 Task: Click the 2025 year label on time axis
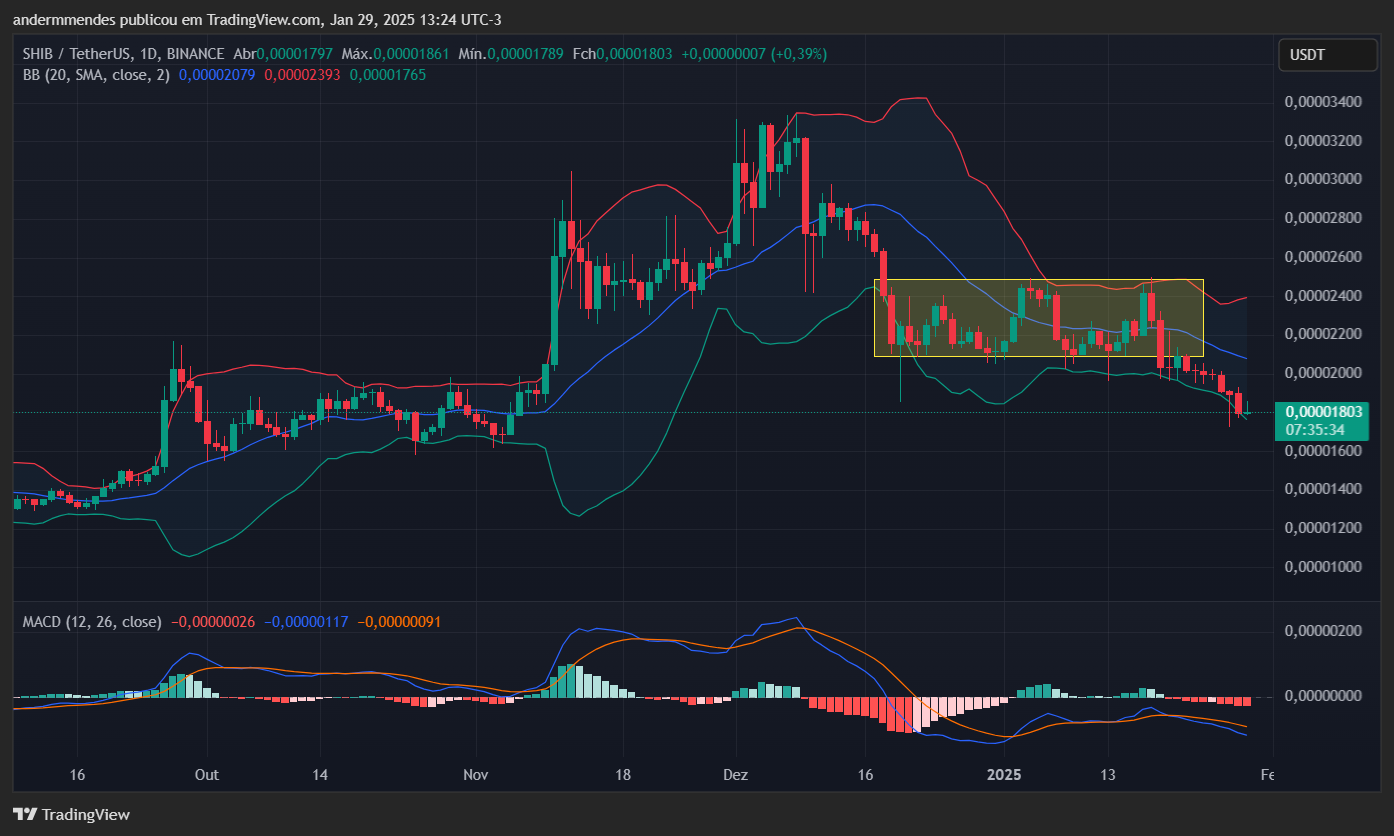tap(1003, 775)
